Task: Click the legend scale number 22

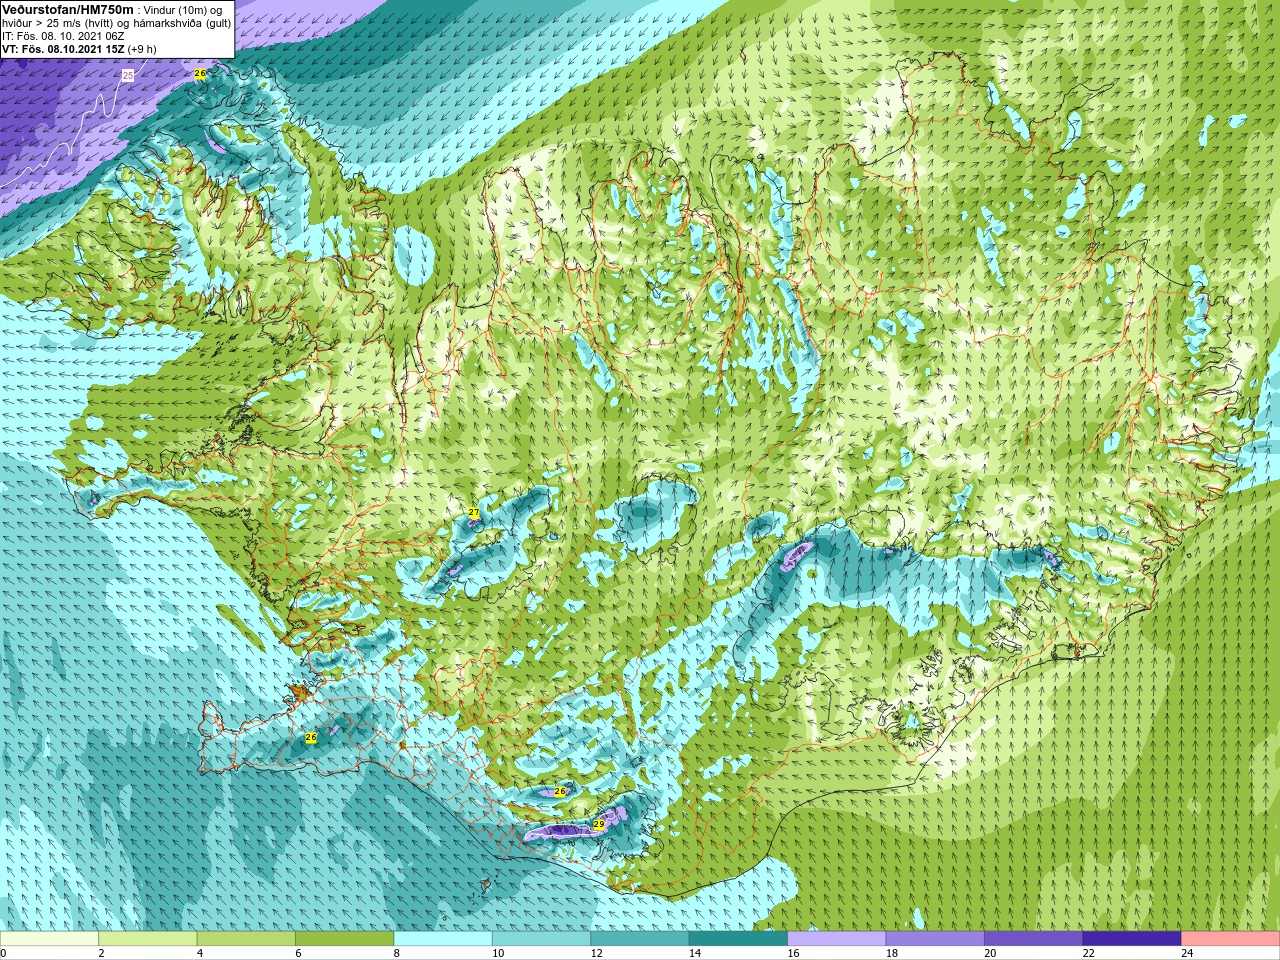Action: pyautogui.click(x=1088, y=953)
